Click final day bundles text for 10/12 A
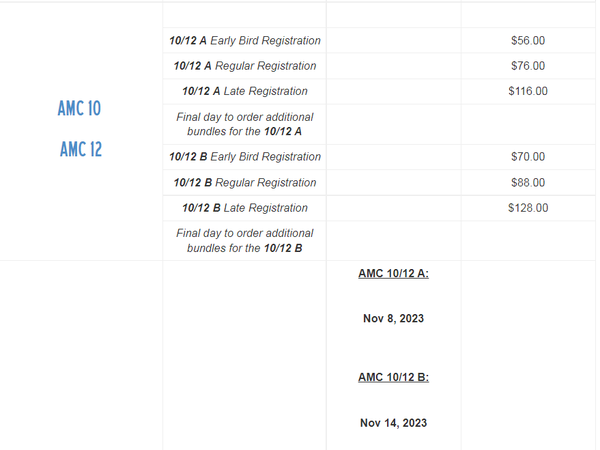The height and width of the screenshot is (450, 600). coord(245,124)
